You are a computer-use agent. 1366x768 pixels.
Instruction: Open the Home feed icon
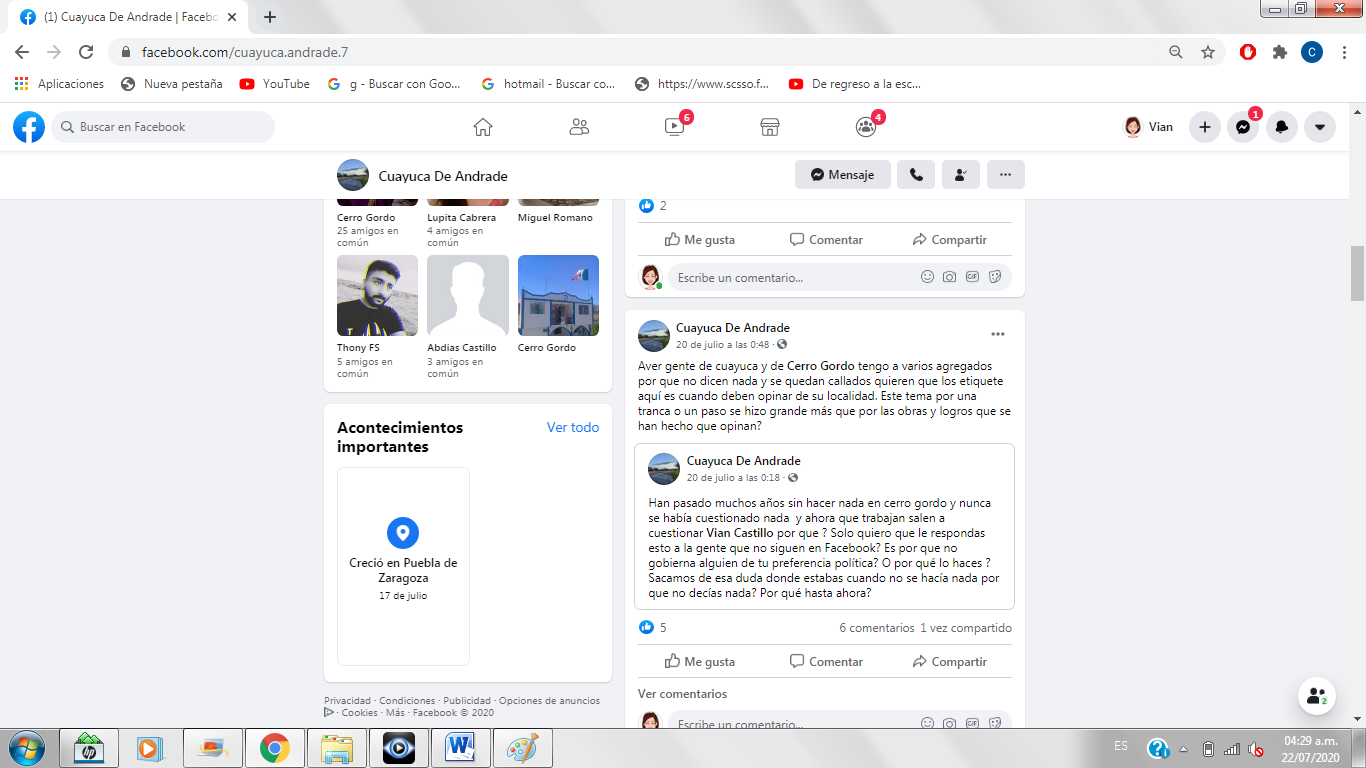(483, 127)
